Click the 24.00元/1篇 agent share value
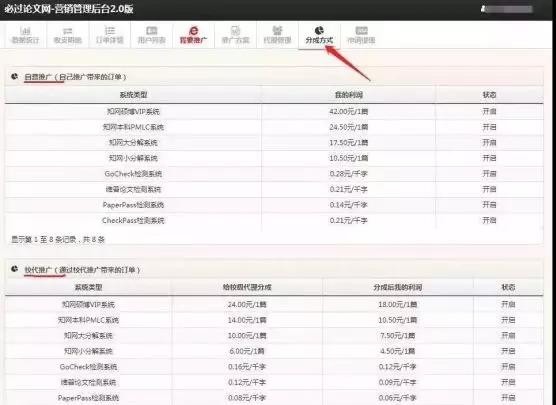The width and height of the screenshot is (556, 405). (x=247, y=304)
